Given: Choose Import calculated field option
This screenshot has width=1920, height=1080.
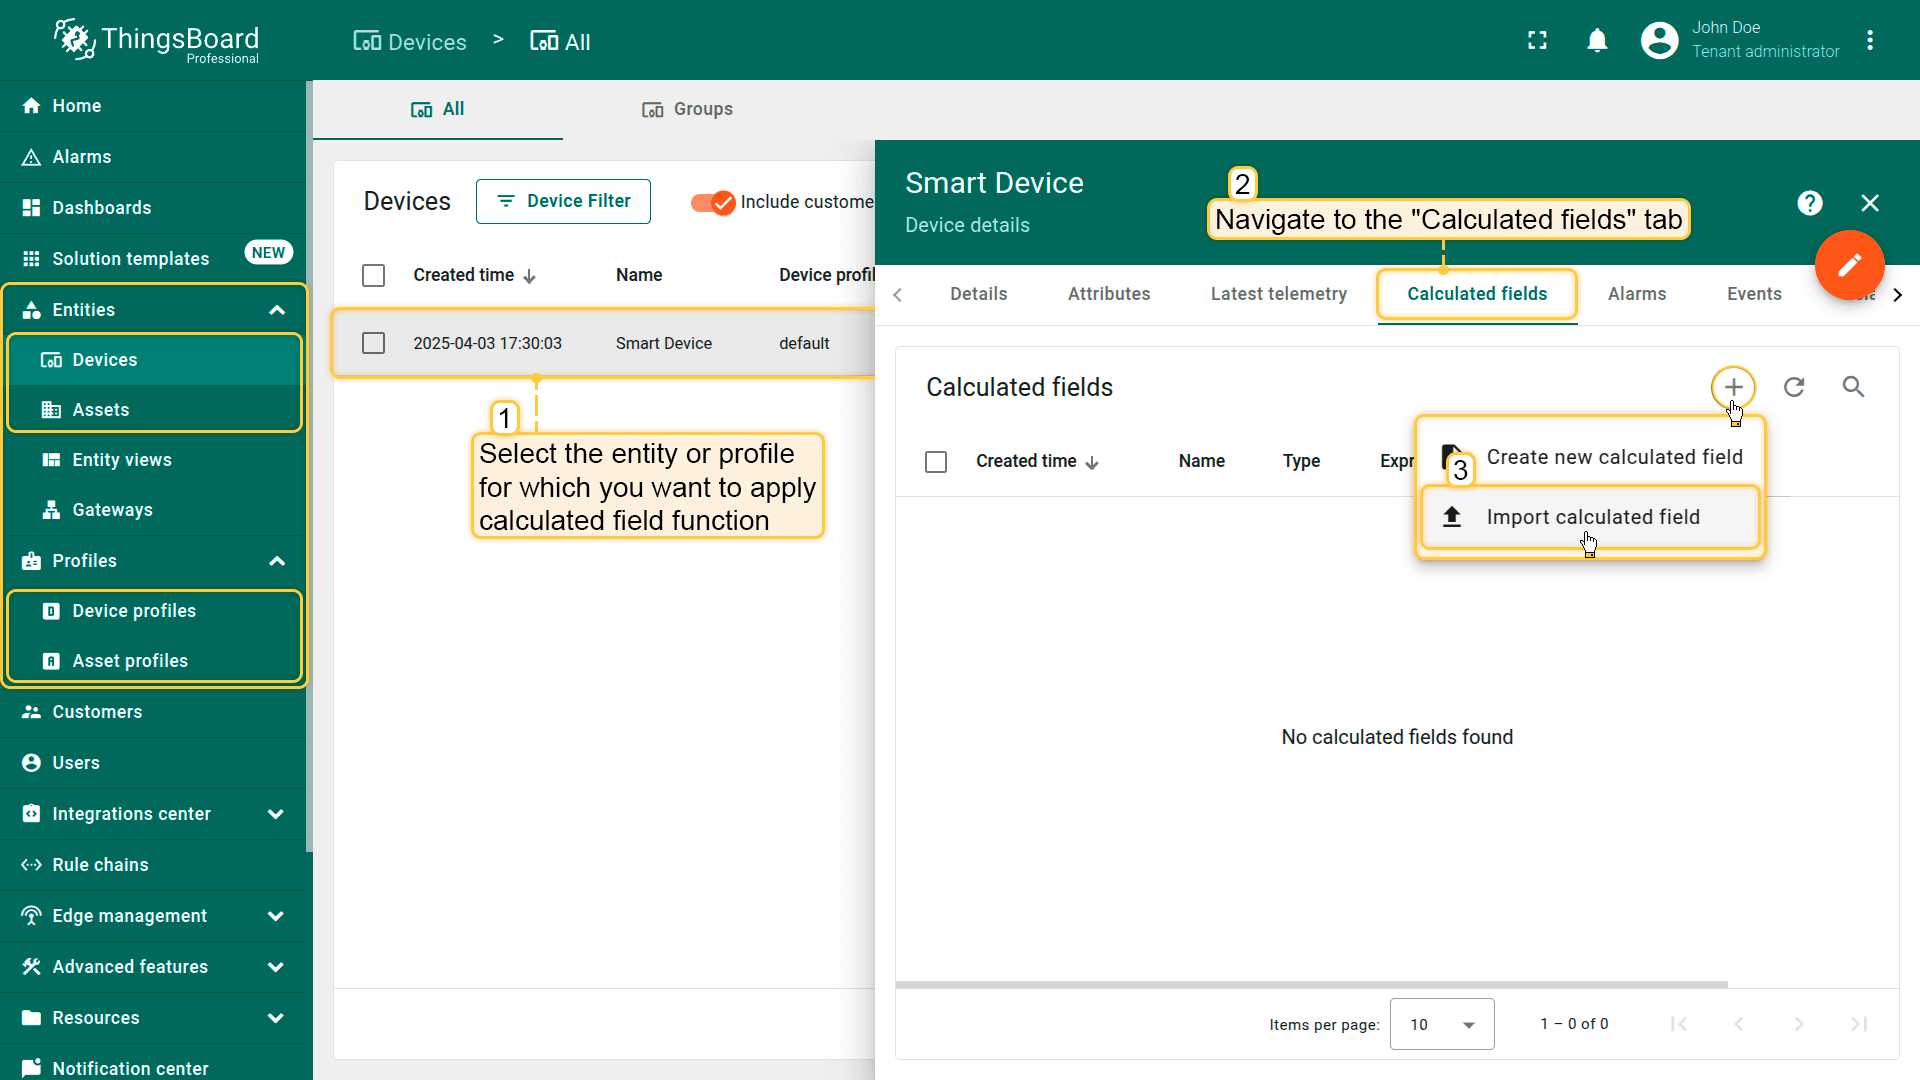Looking at the screenshot, I should [x=1591, y=517].
